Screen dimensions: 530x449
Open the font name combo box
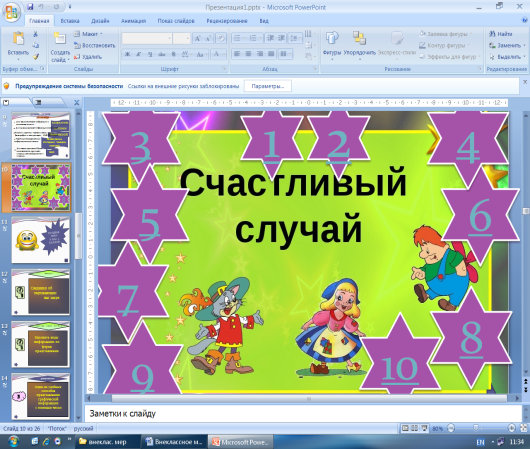pos(147,38)
